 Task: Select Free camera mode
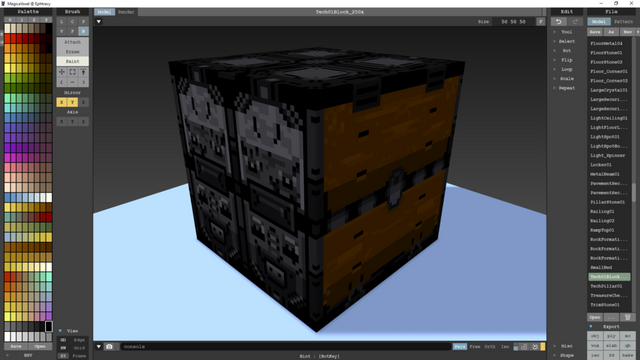click(475, 347)
